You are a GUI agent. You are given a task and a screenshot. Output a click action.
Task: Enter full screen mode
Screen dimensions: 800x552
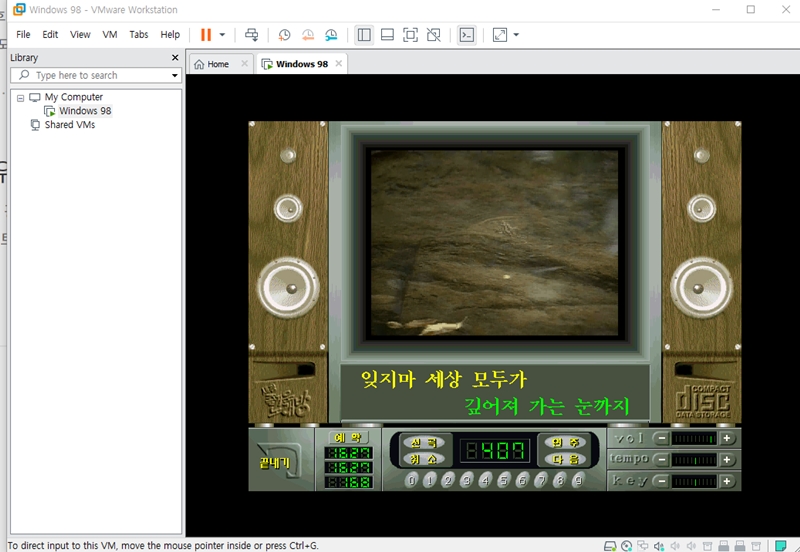(x=410, y=35)
